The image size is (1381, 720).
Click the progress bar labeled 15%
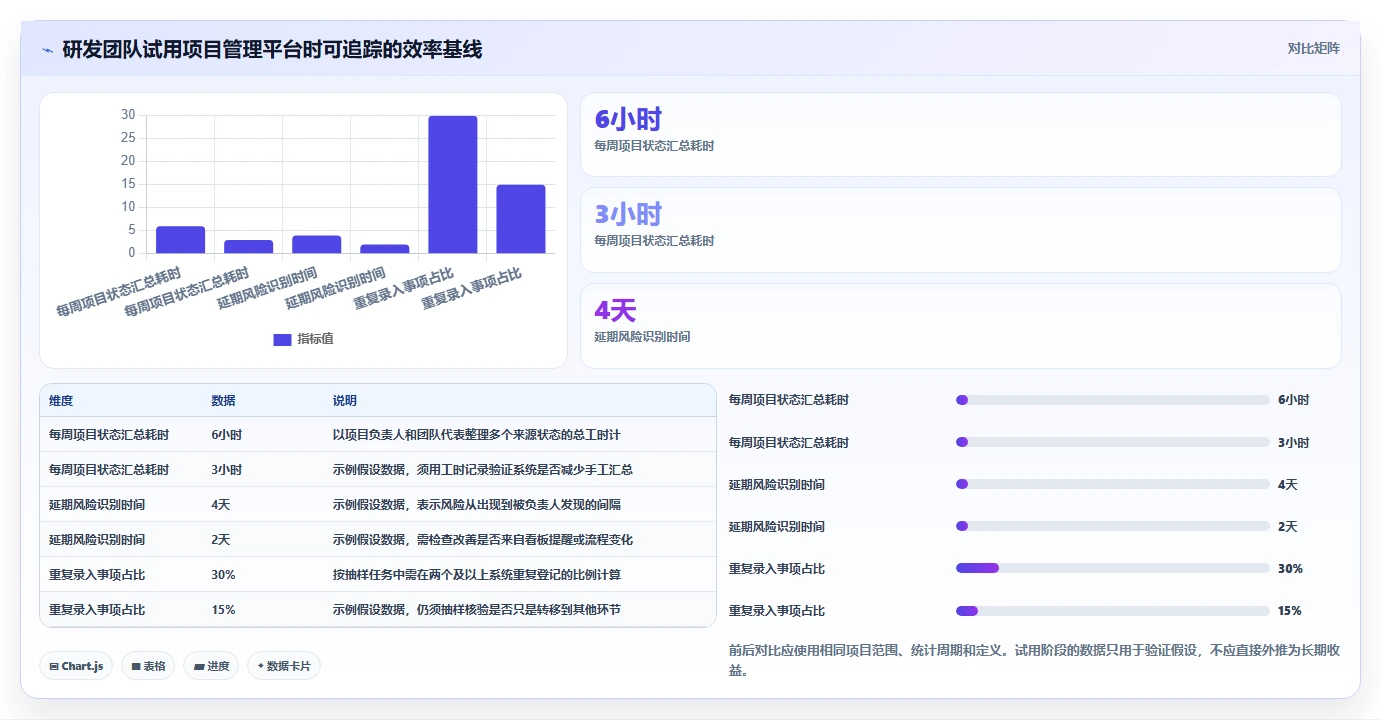pos(1113,610)
